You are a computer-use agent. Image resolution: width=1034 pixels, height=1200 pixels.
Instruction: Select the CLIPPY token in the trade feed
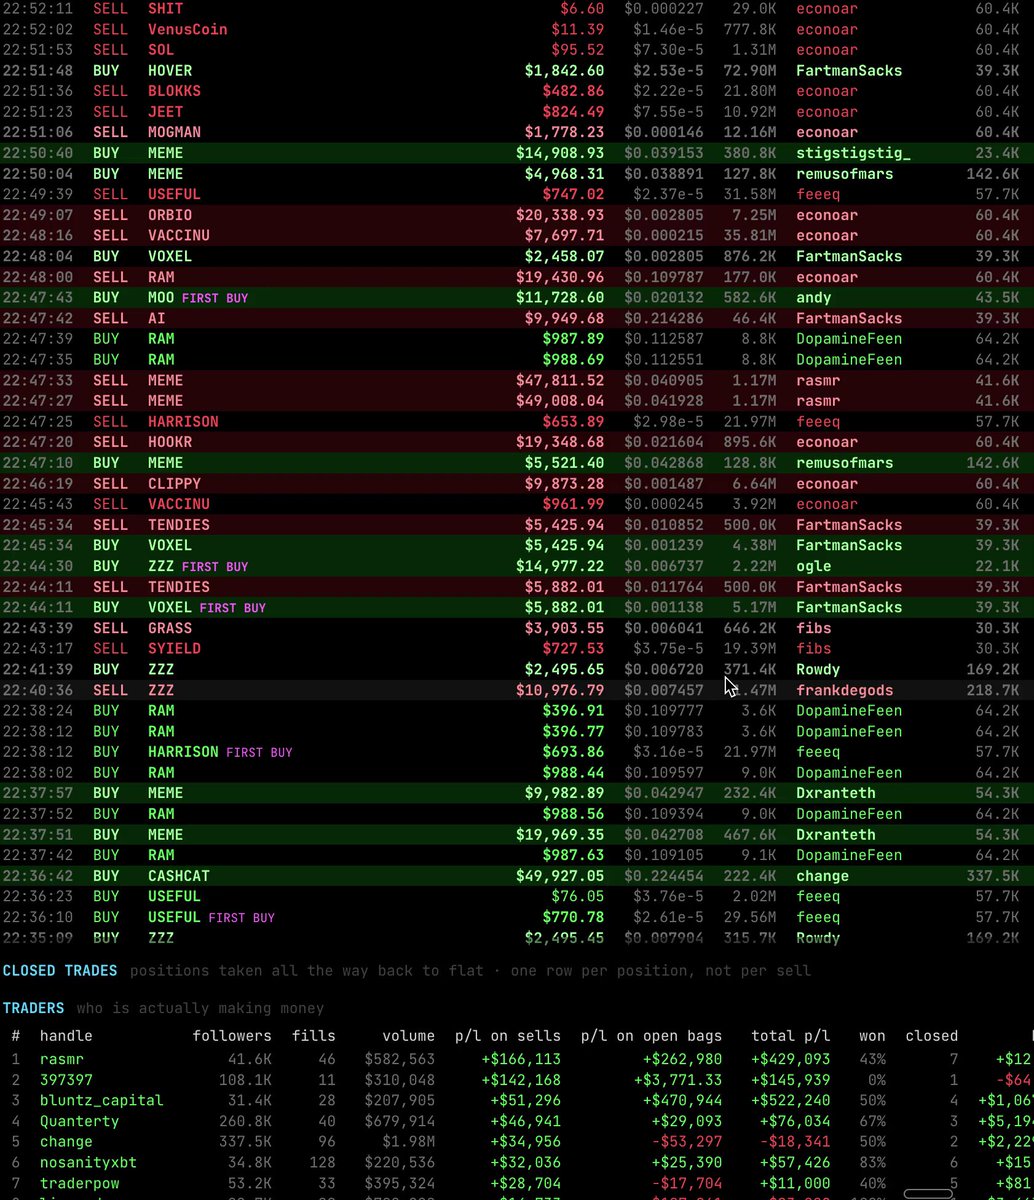(x=174, y=484)
